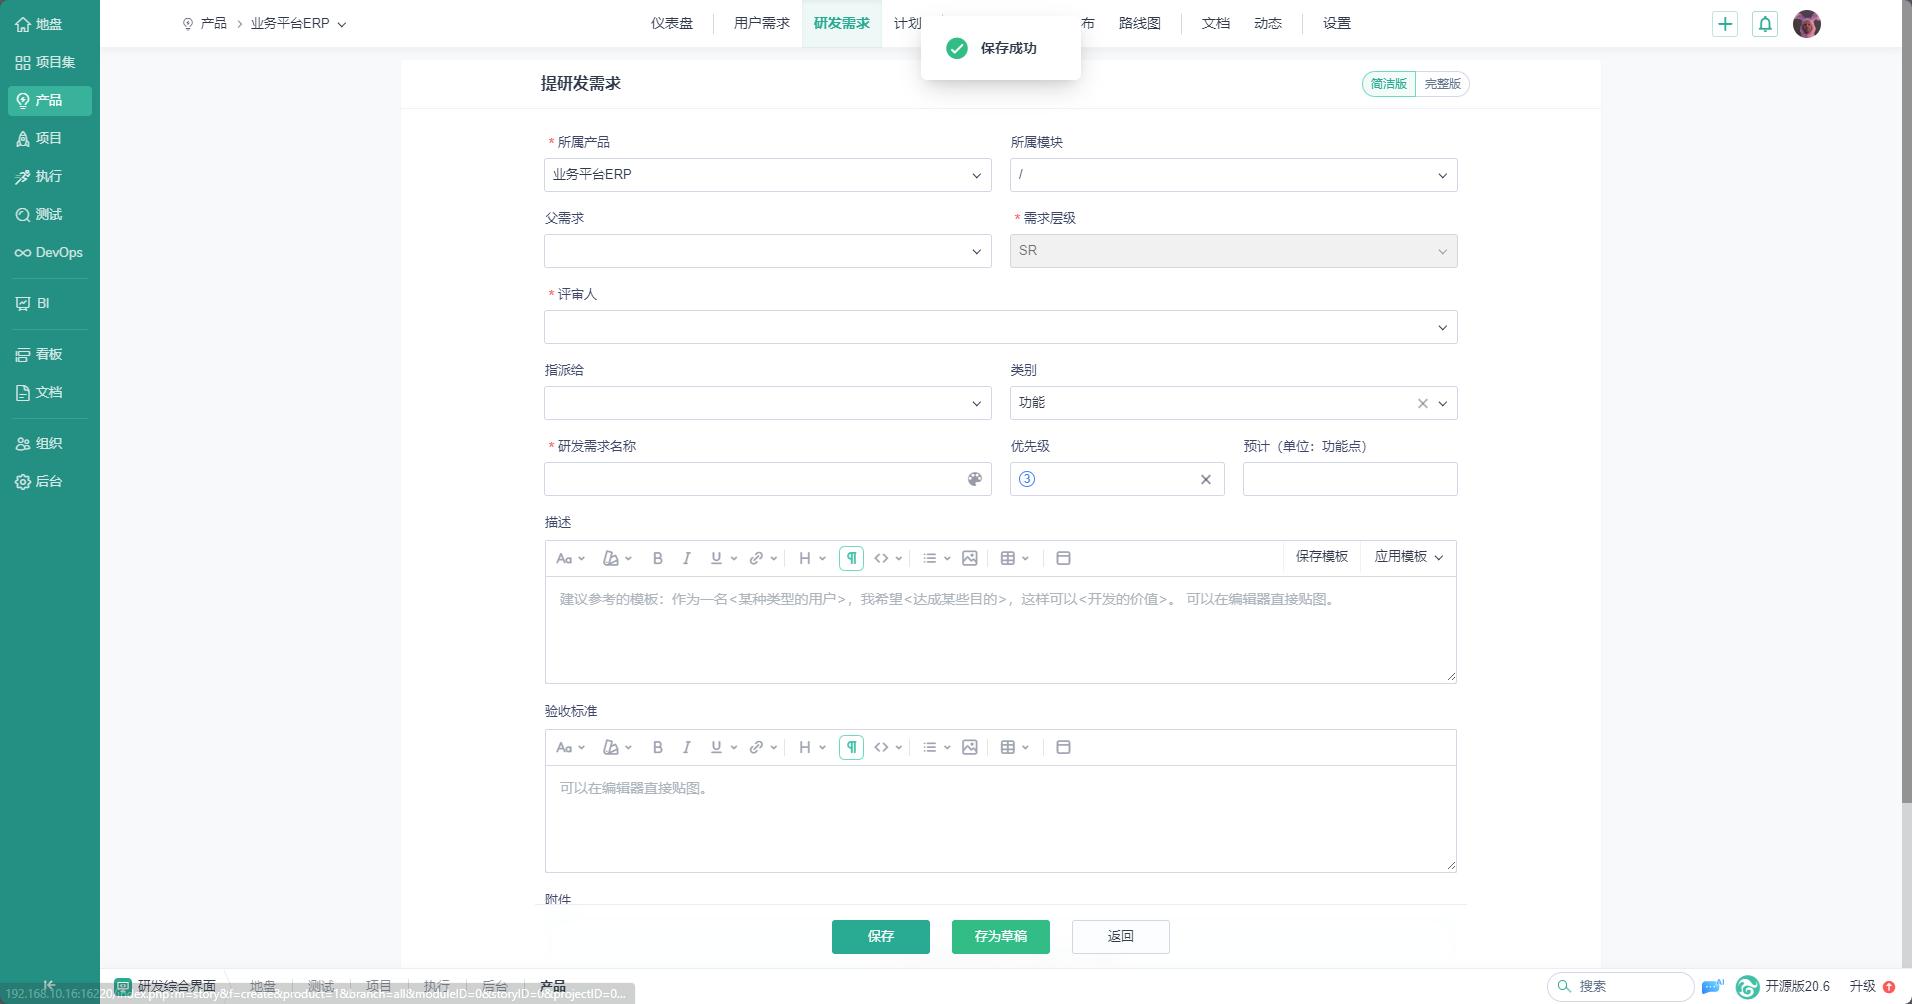Open the notification bell

click(1765, 24)
